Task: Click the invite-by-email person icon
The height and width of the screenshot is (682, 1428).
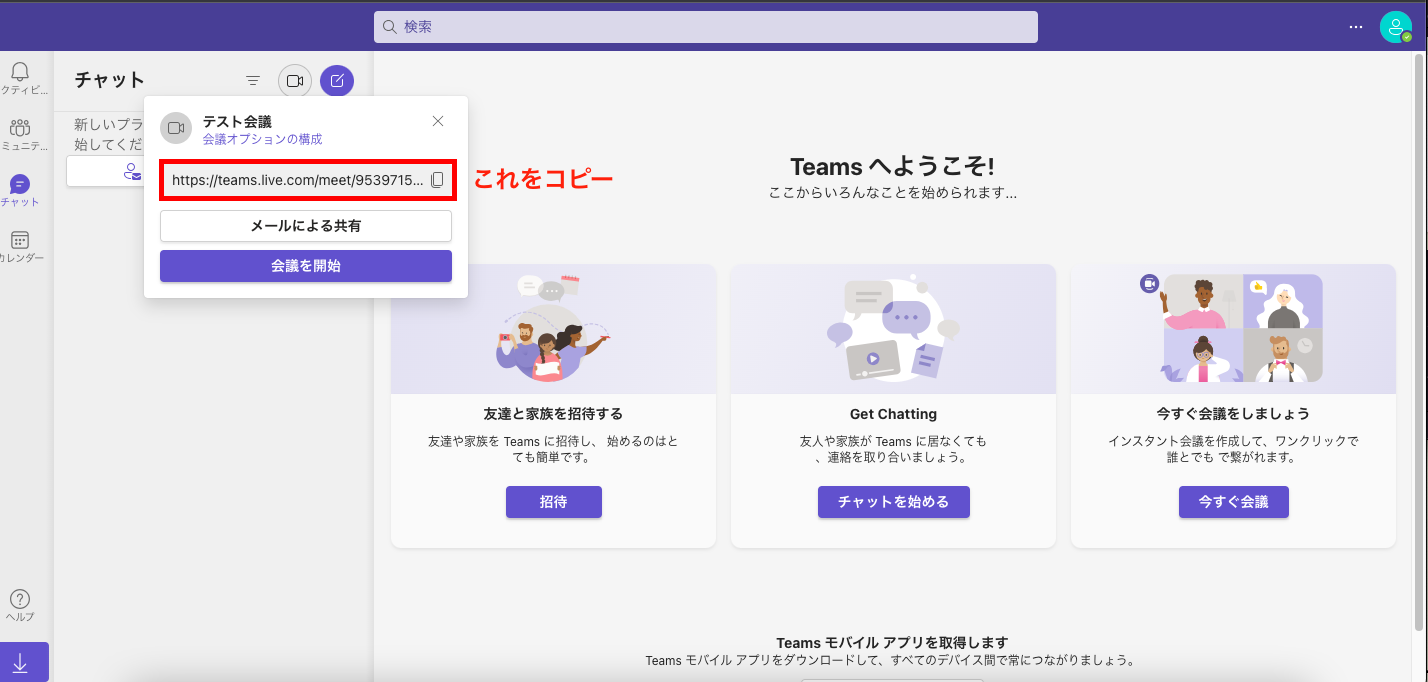Action: tap(132, 172)
